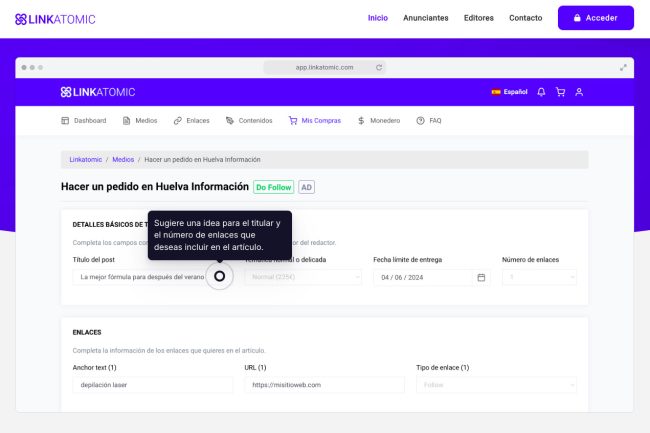Switch to the Medios tab
The height and width of the screenshot is (433, 650).
click(140, 120)
